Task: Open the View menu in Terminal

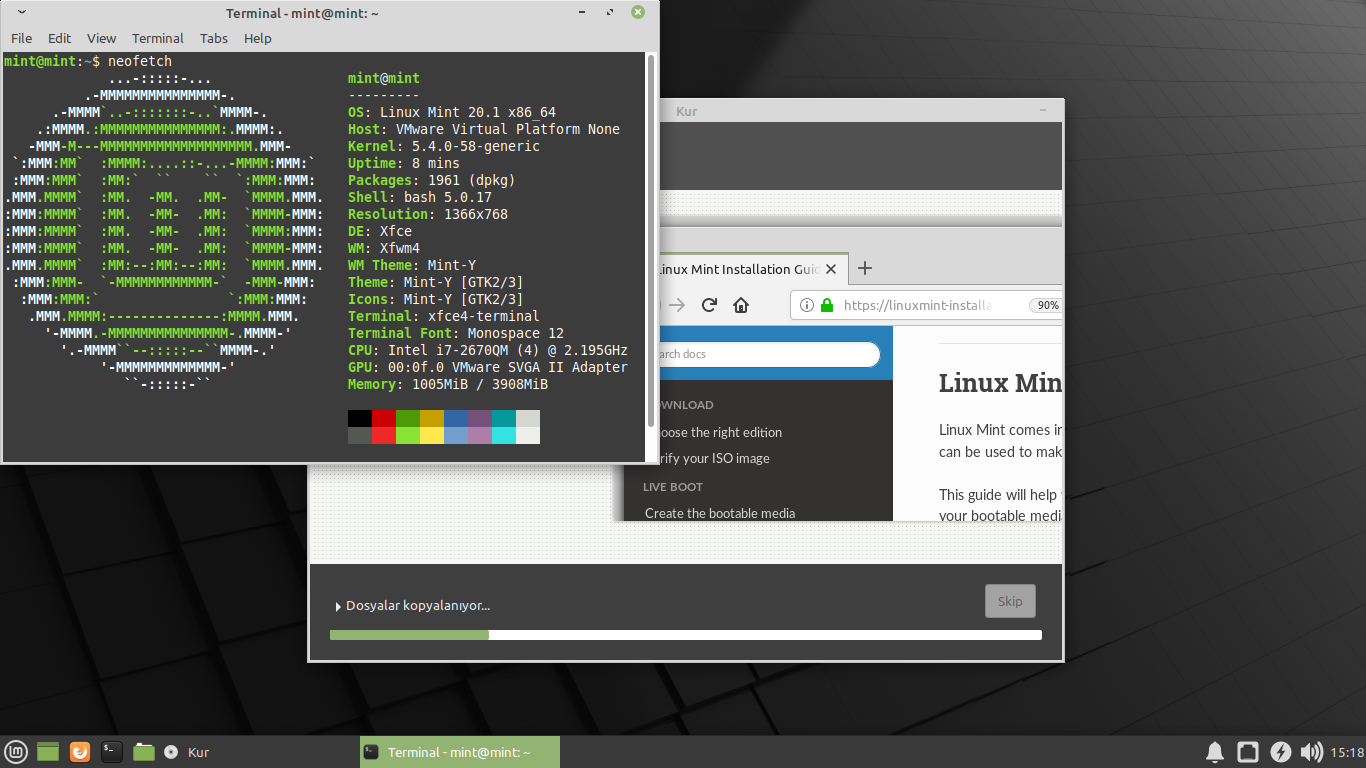Action: (101, 38)
